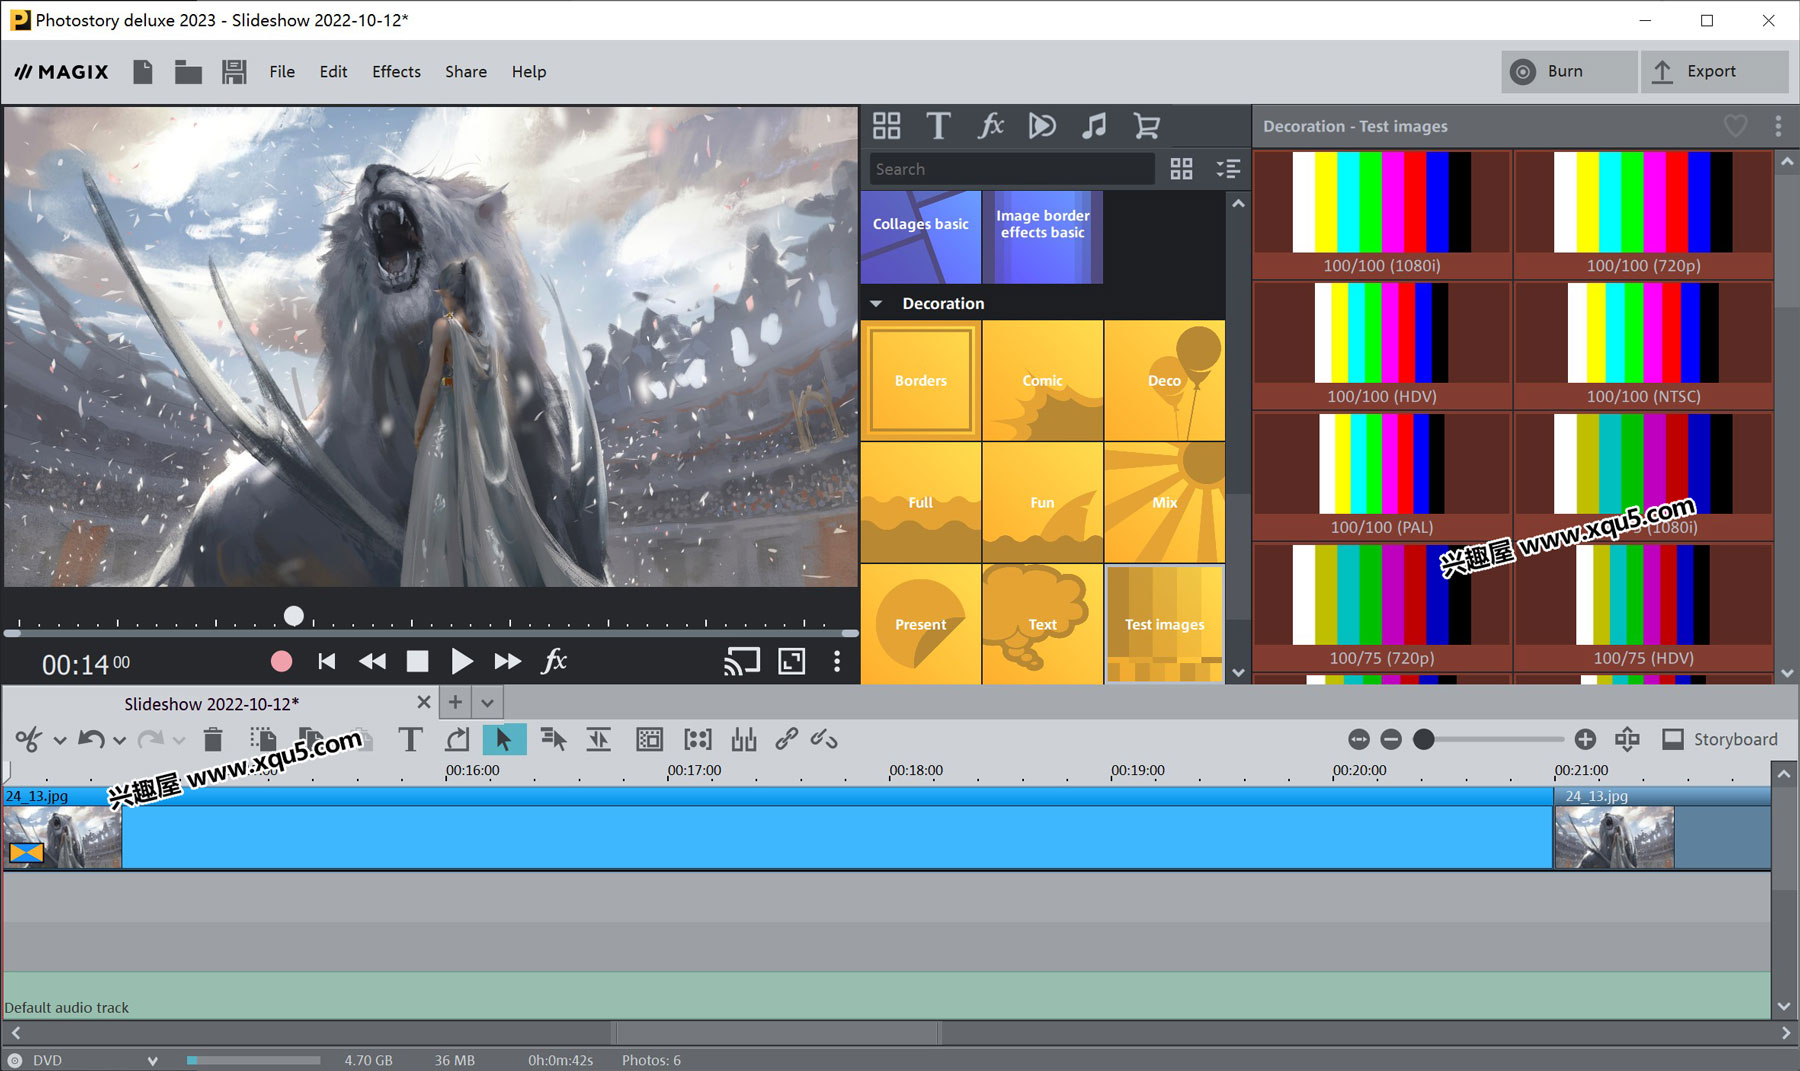The width and height of the screenshot is (1800, 1071).
Task: Close the Slideshow 2022-10-12 tab
Action: pyautogui.click(x=424, y=703)
